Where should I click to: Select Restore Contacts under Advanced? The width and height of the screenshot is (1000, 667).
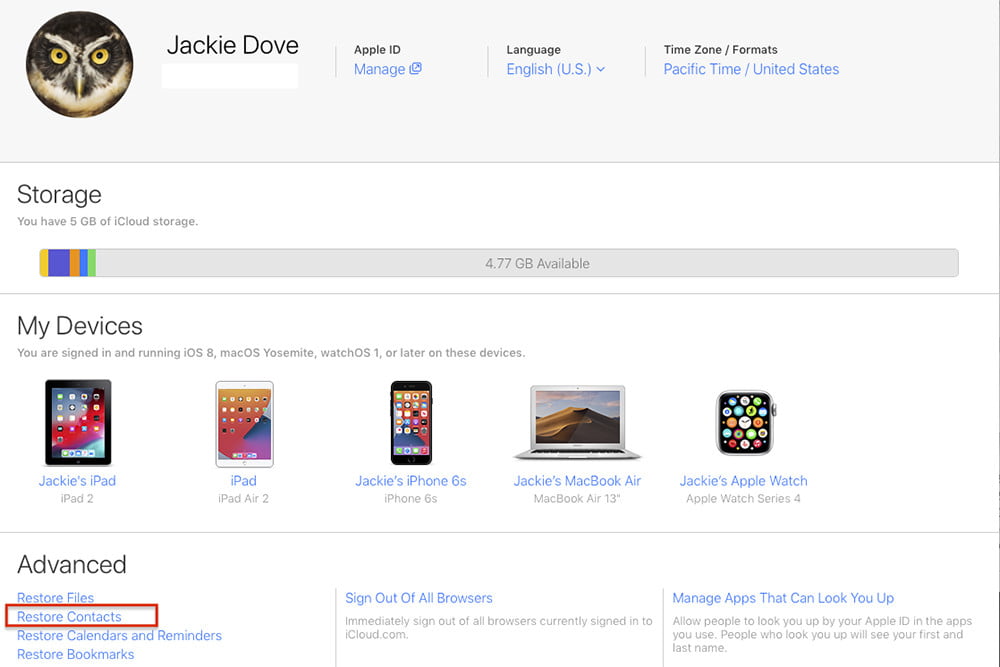click(69, 617)
